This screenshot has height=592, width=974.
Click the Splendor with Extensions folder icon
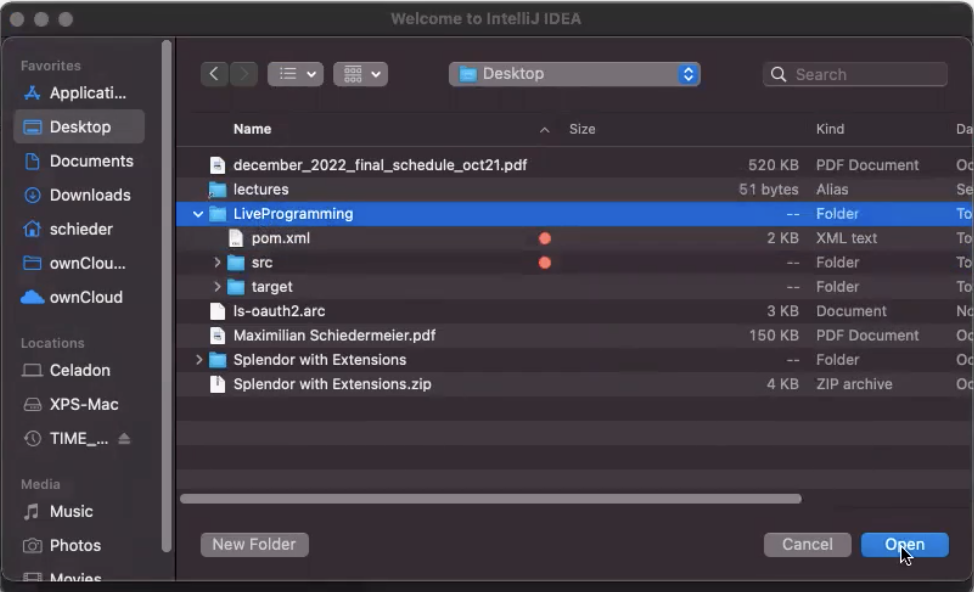click(x=217, y=360)
